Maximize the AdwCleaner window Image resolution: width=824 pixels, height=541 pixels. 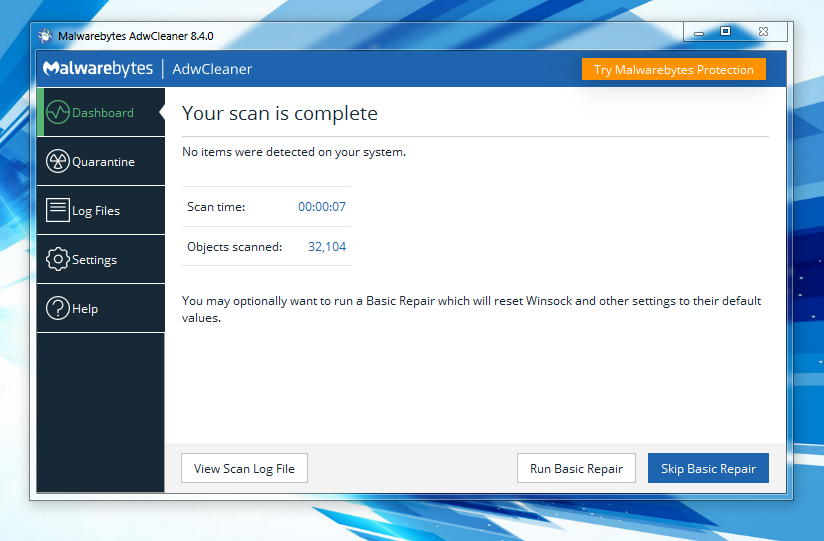[x=725, y=32]
